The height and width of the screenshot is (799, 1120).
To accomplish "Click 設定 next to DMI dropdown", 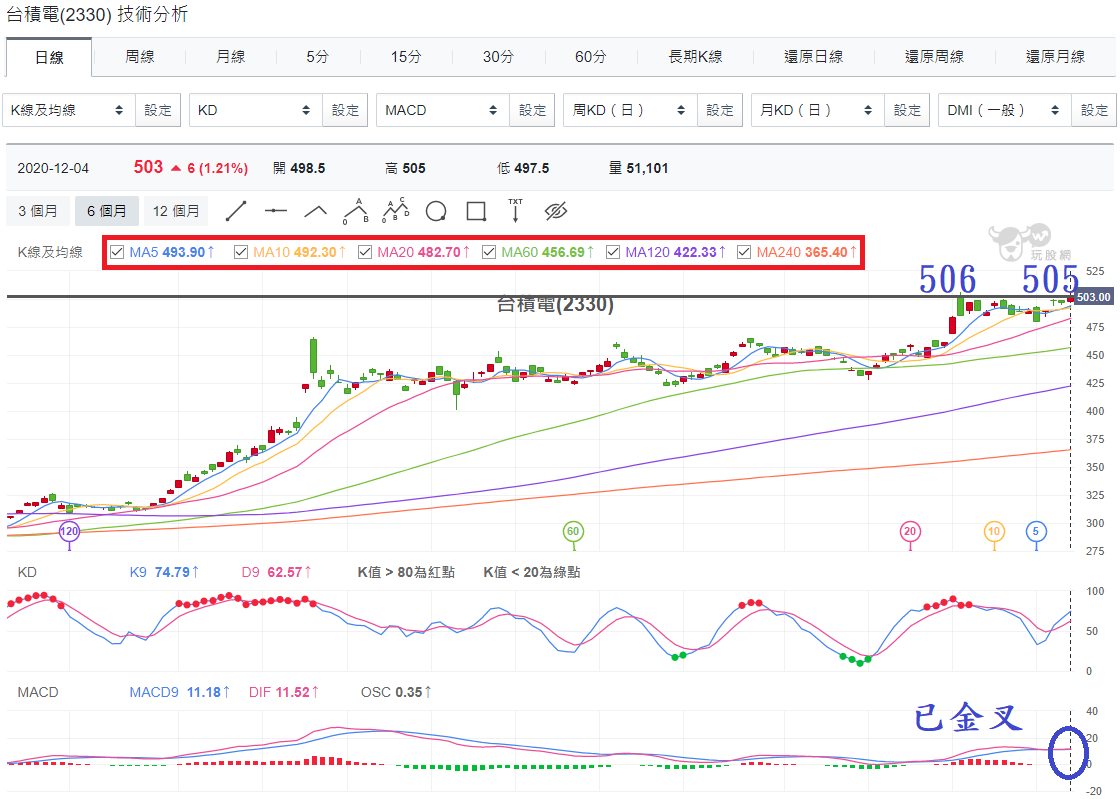I will (x=1094, y=110).
